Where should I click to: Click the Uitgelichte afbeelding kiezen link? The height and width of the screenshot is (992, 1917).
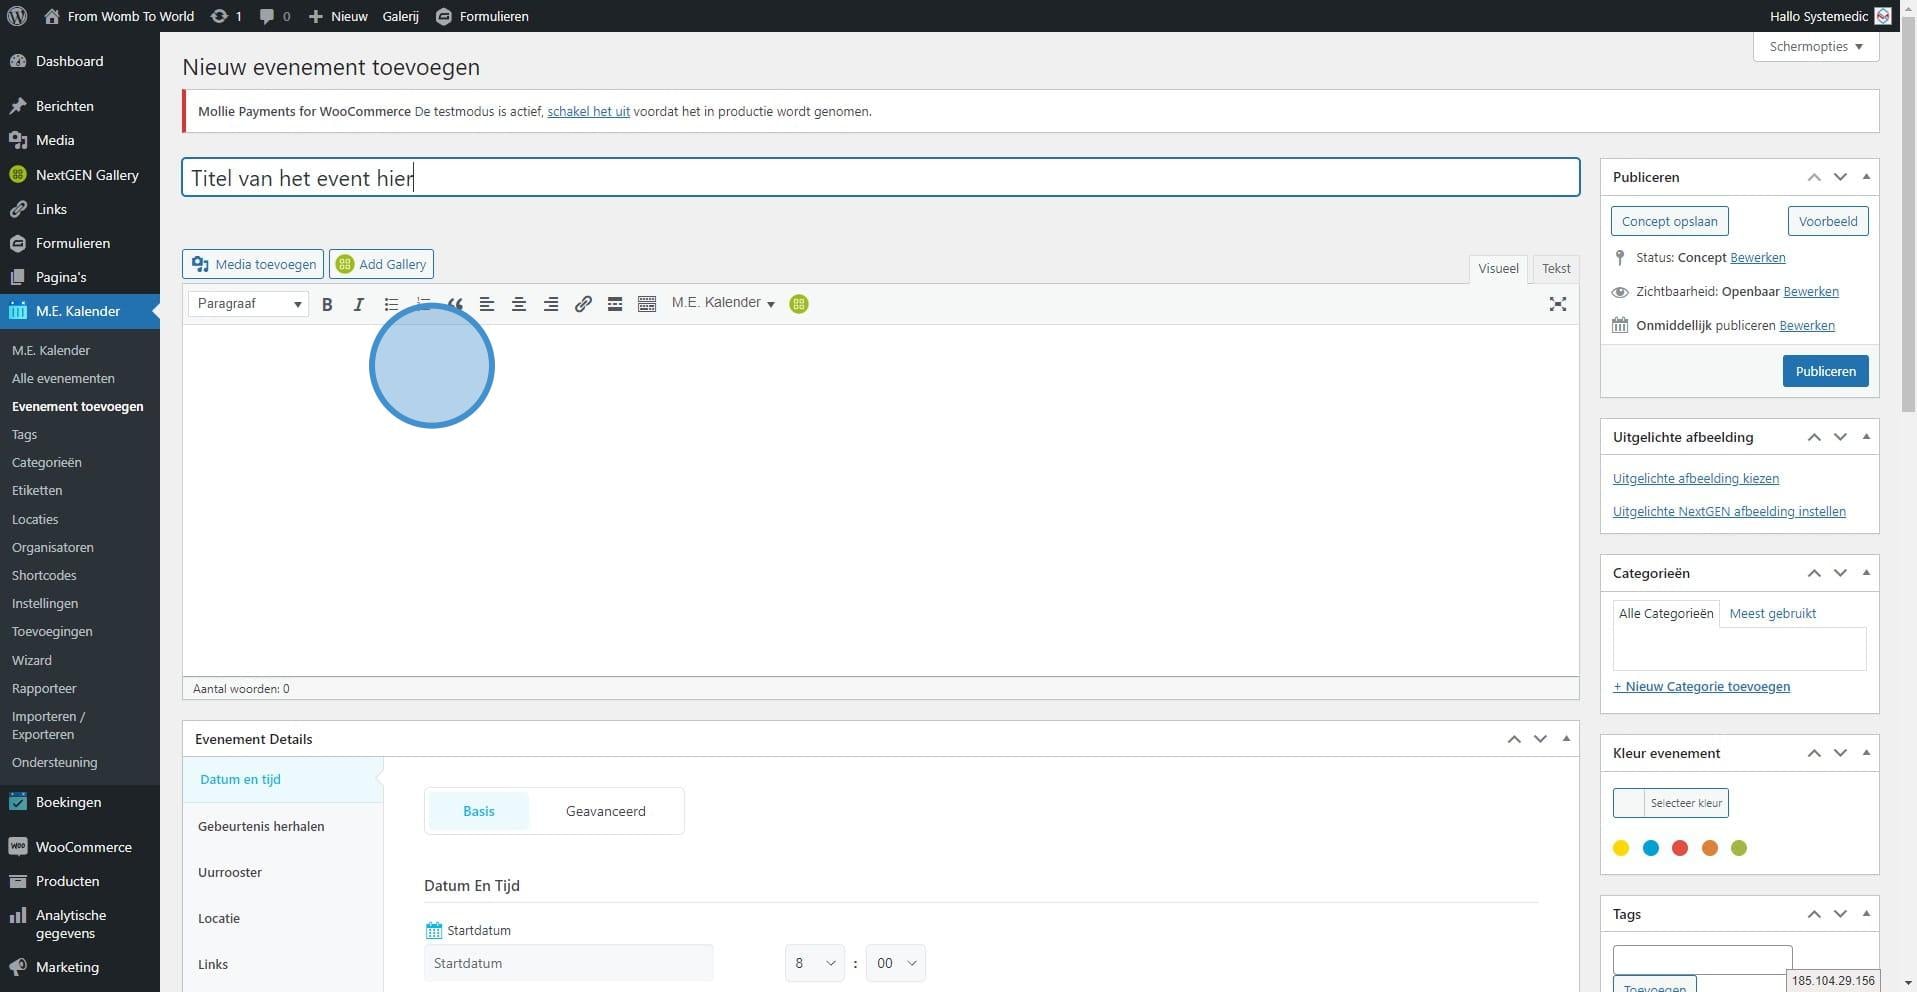point(1696,479)
